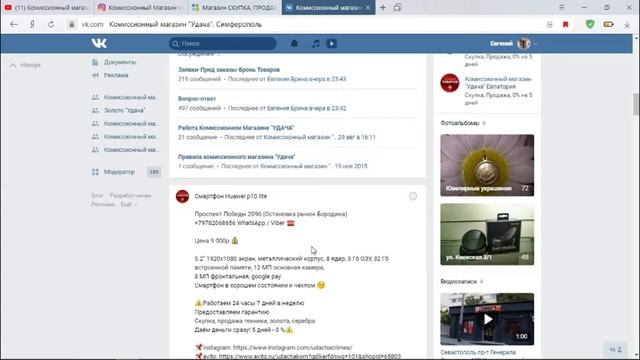Open the ул. Киевская album
The image size is (640, 360).
click(x=487, y=234)
